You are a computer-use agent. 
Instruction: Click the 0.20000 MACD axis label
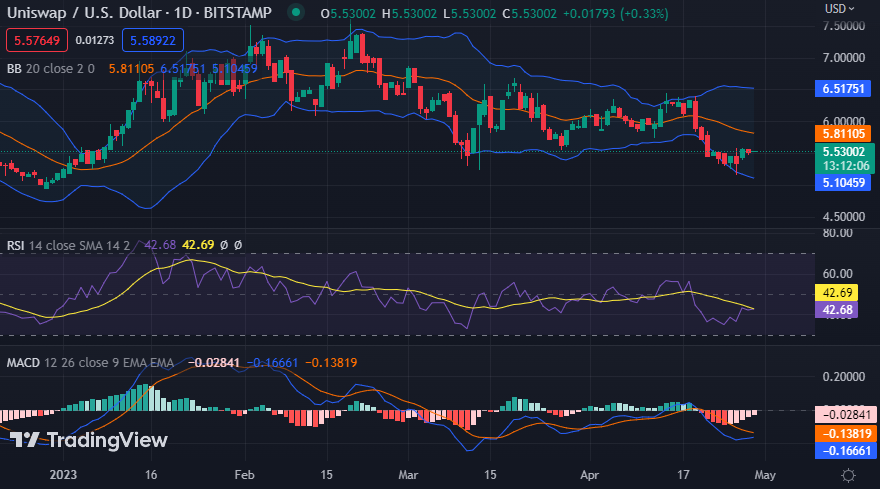[x=844, y=377]
